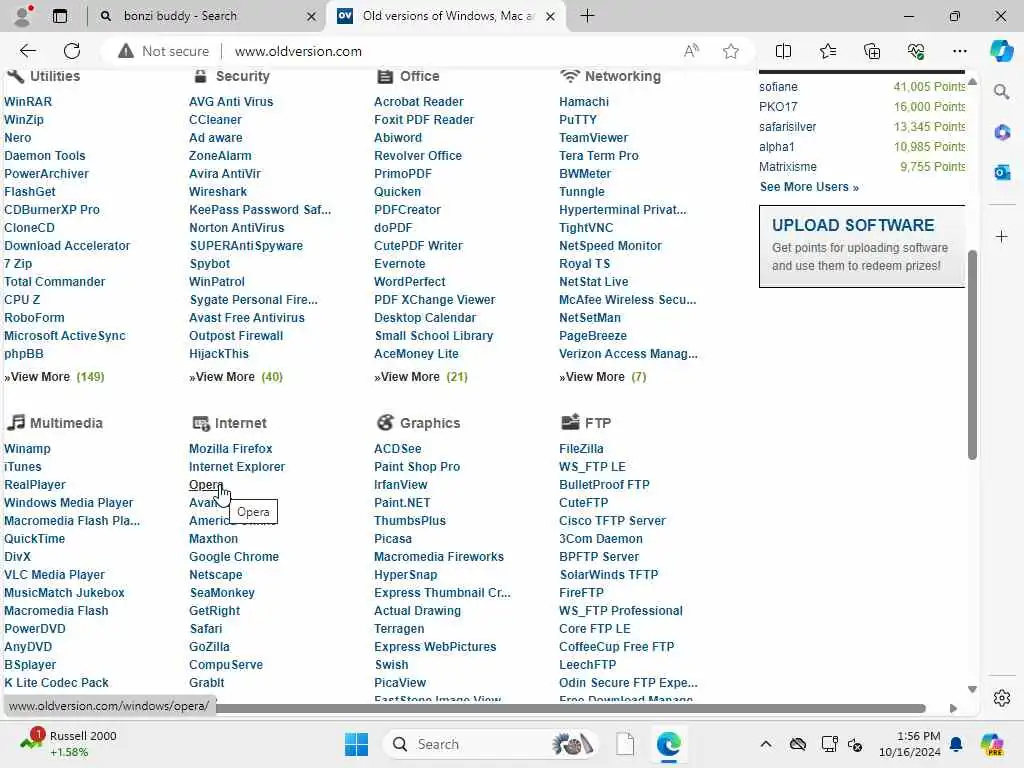Show hidden tray icons chevron
The width and height of the screenshot is (1024, 768).
click(x=766, y=744)
